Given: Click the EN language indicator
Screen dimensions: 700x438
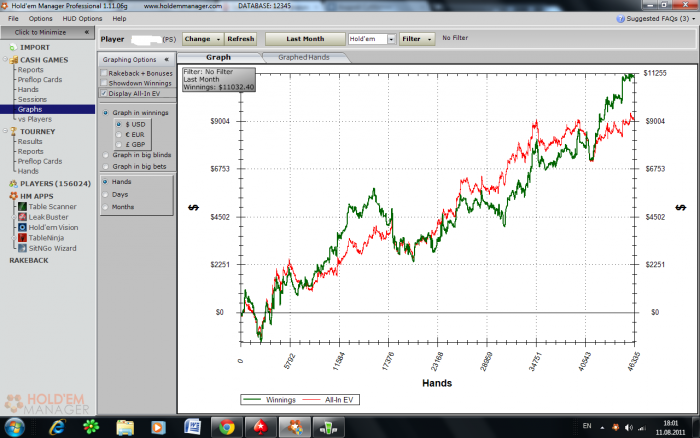Looking at the screenshot, I should point(587,426).
